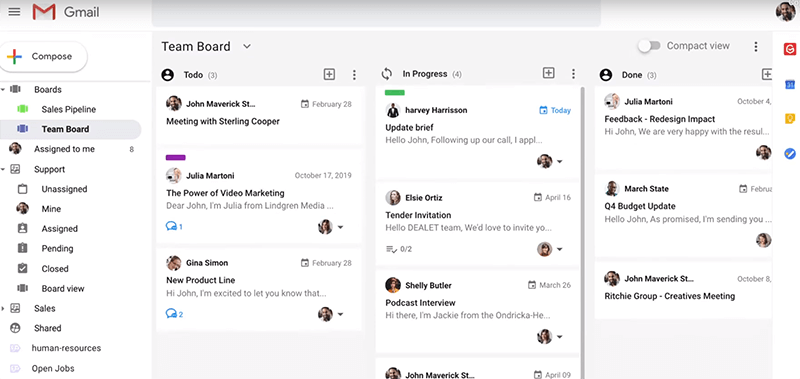
Task: Open Team Board three-dot more options
Action: pos(756,46)
